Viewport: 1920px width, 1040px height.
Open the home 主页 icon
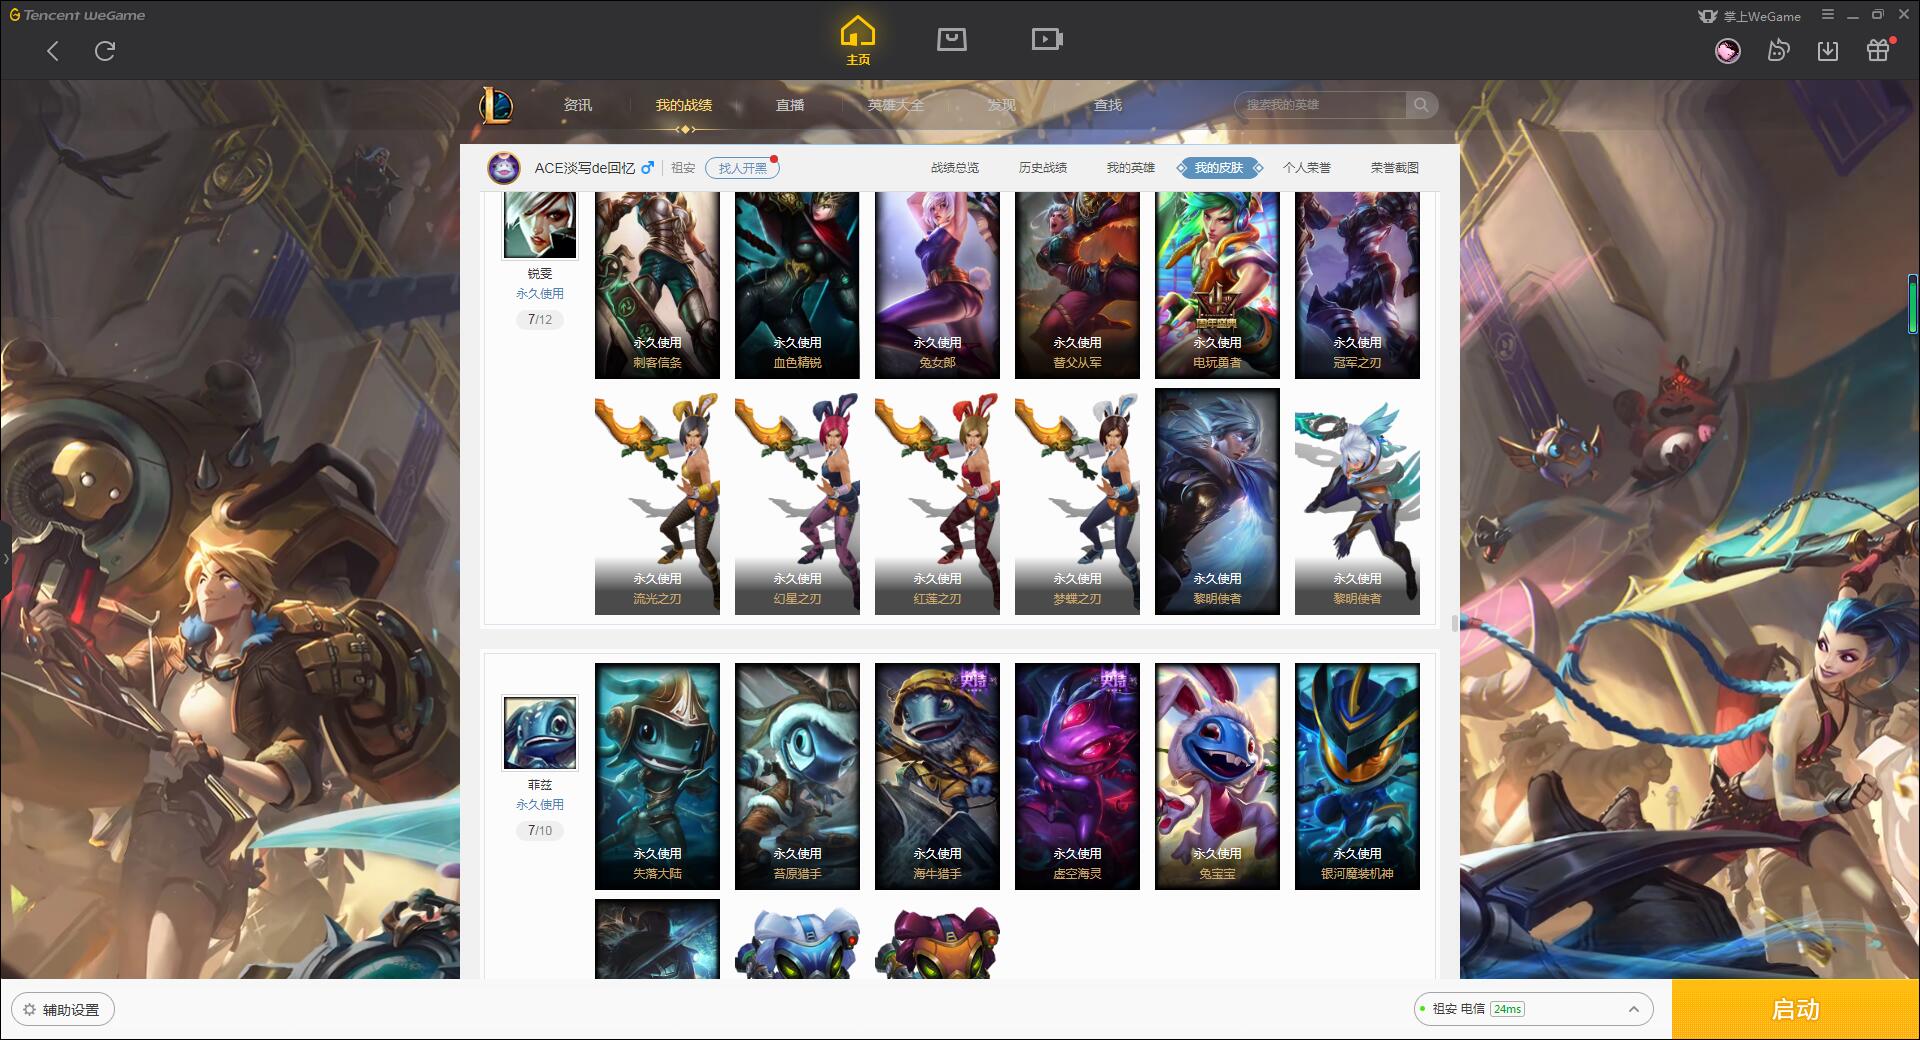click(x=858, y=40)
